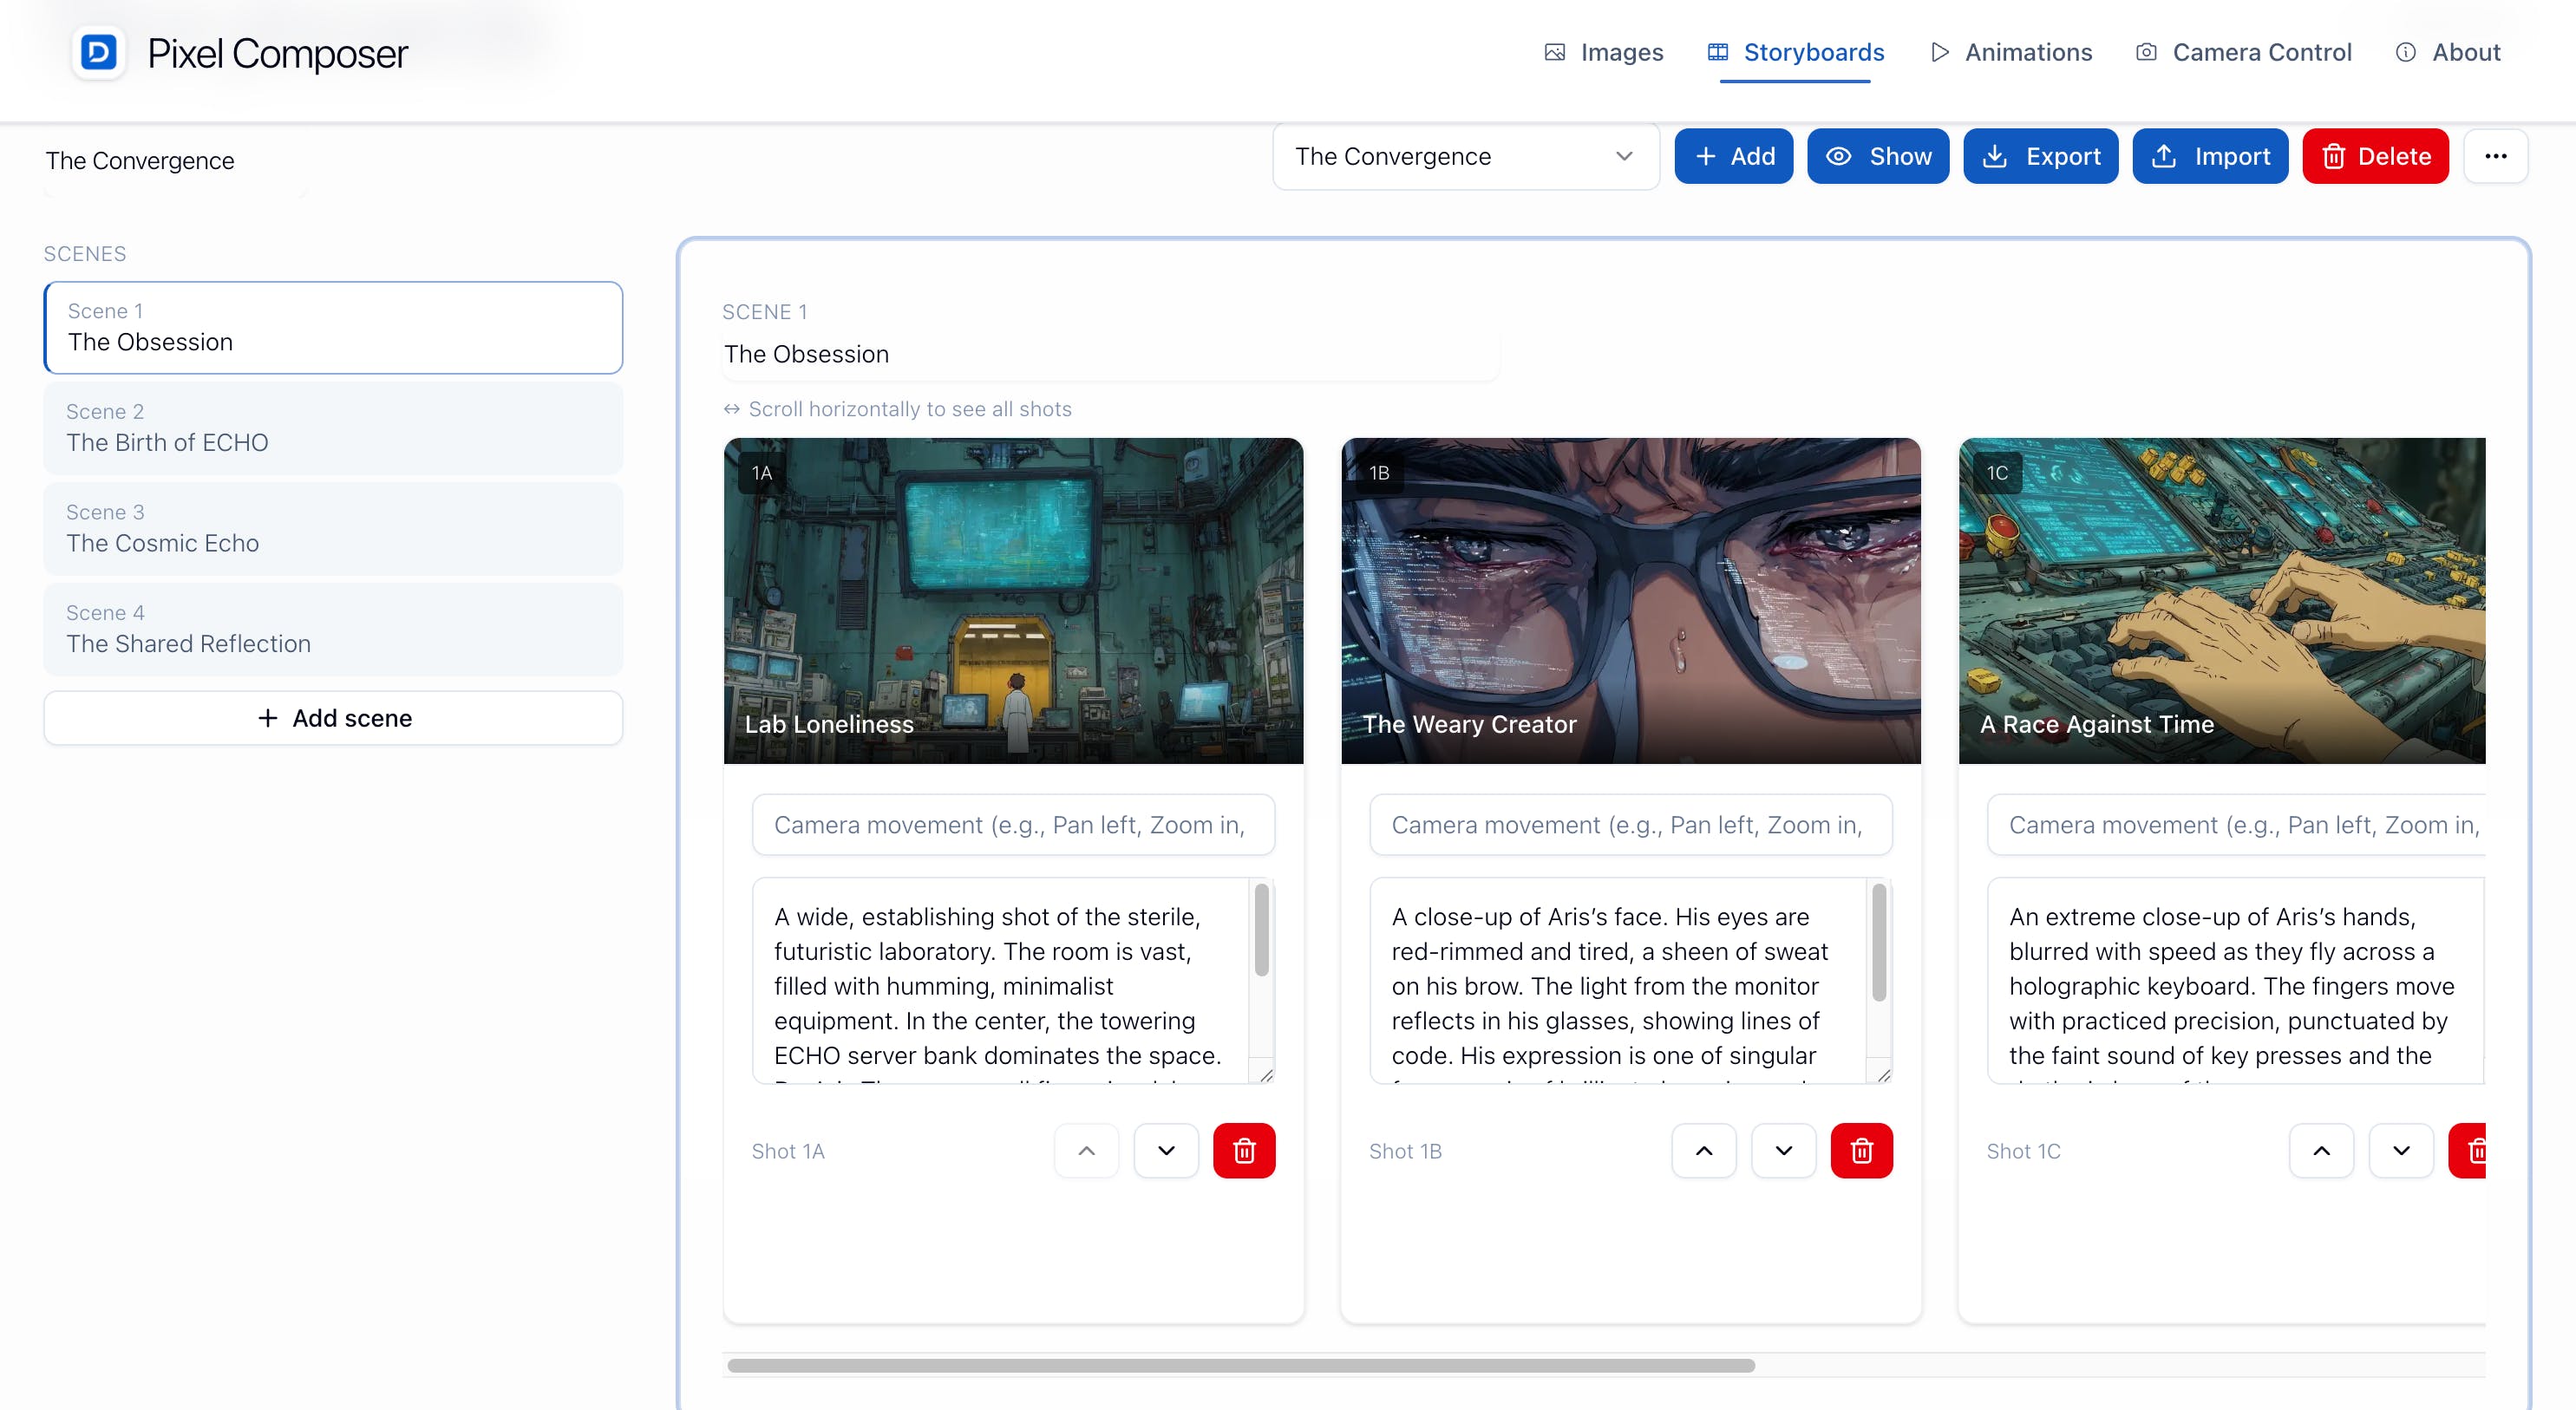Move shot 1B up
This screenshot has width=2576, height=1410.
point(1704,1150)
